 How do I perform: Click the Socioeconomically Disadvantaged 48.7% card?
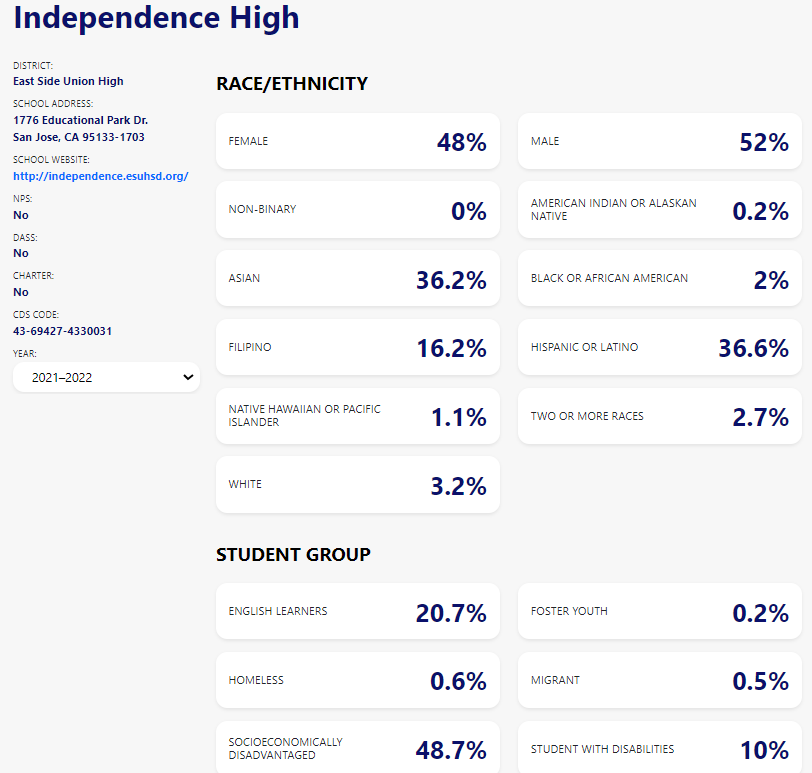pyautogui.click(x=357, y=748)
